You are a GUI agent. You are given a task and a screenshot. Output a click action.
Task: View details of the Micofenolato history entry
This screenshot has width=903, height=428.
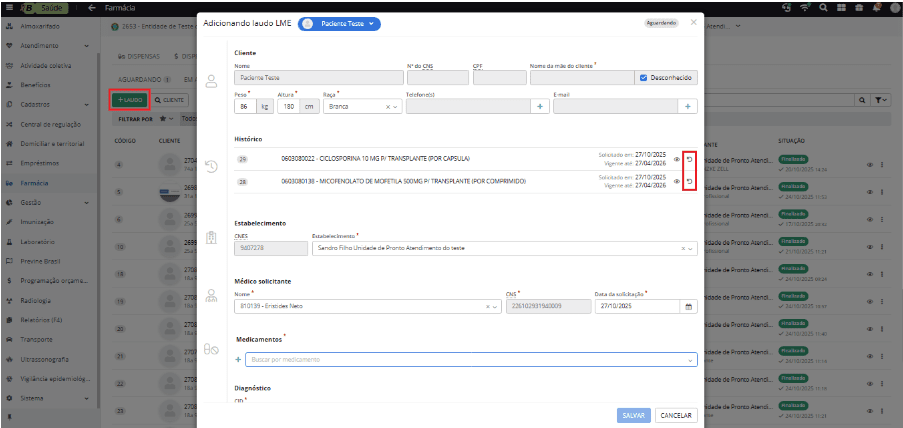coord(677,181)
